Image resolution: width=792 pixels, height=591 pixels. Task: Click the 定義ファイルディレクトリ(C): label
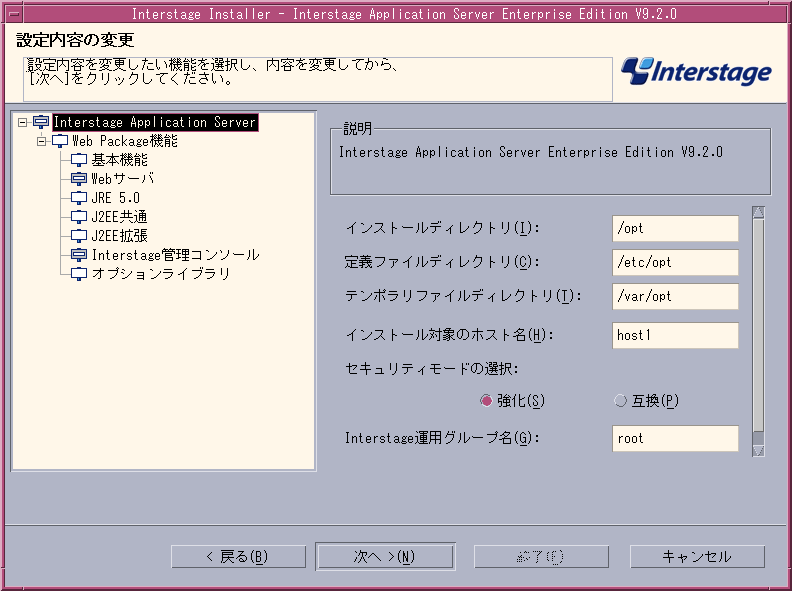coord(442,262)
